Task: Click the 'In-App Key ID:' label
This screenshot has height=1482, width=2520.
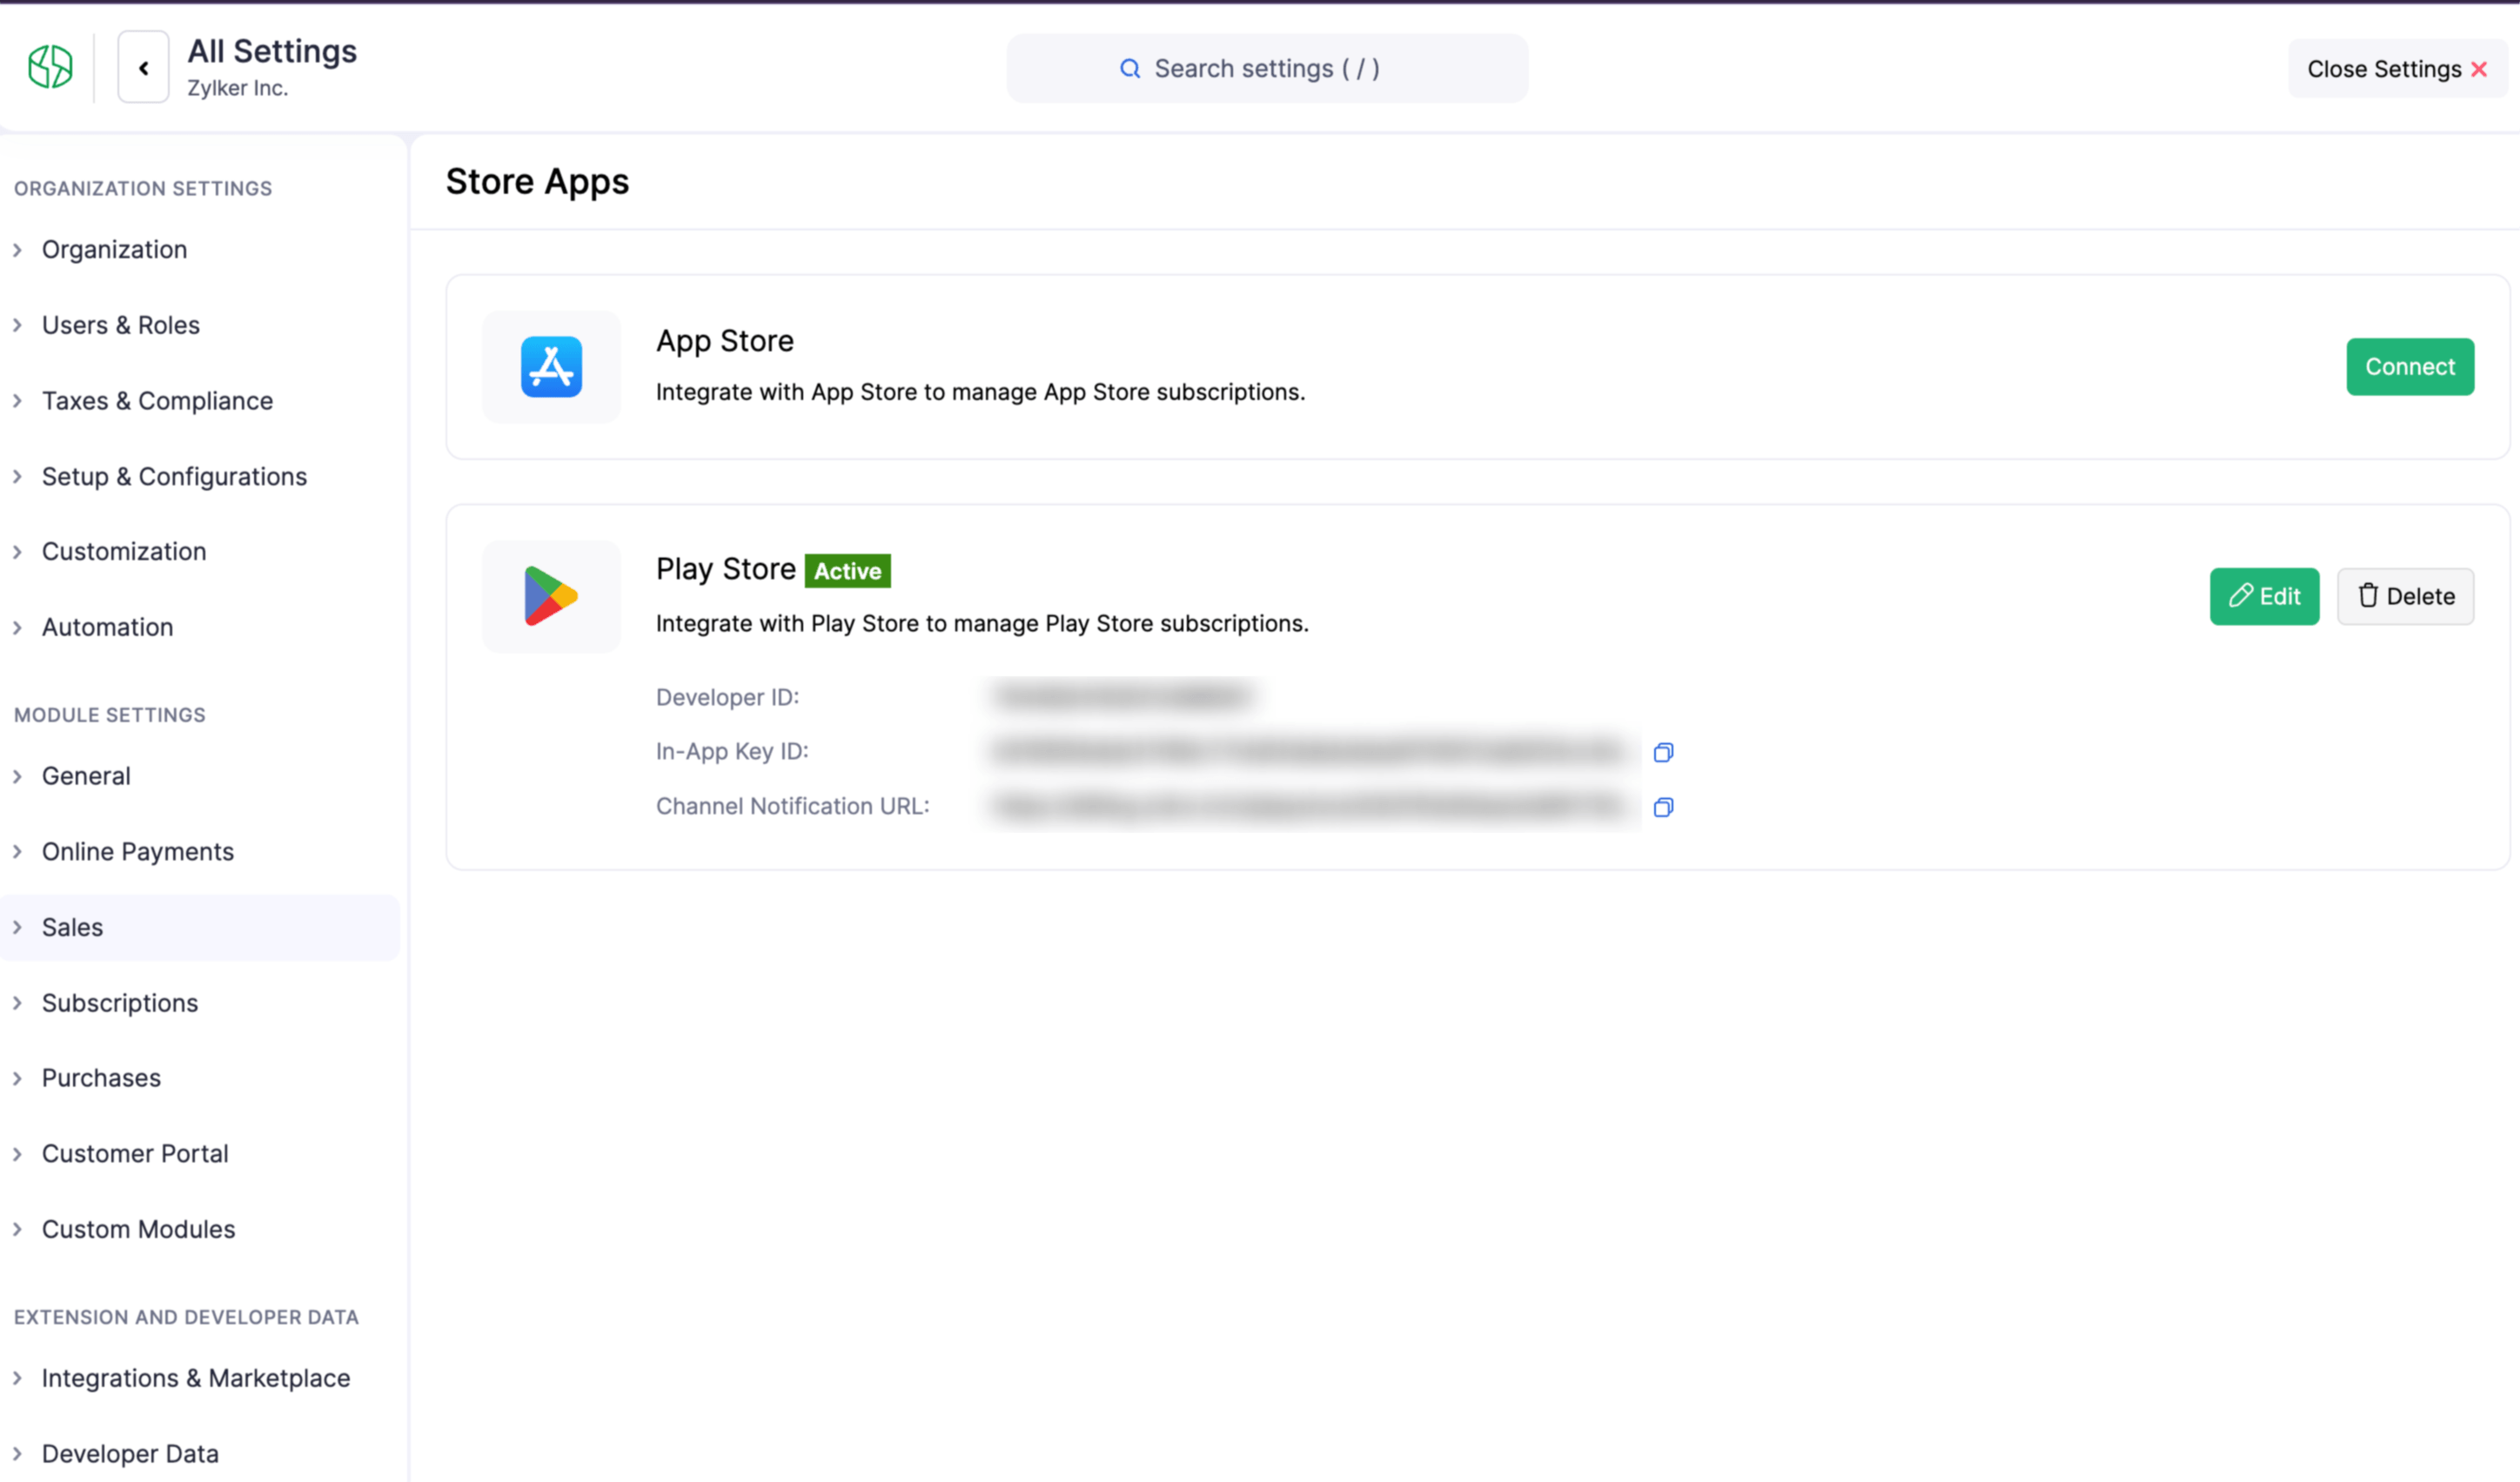Action: click(x=732, y=751)
